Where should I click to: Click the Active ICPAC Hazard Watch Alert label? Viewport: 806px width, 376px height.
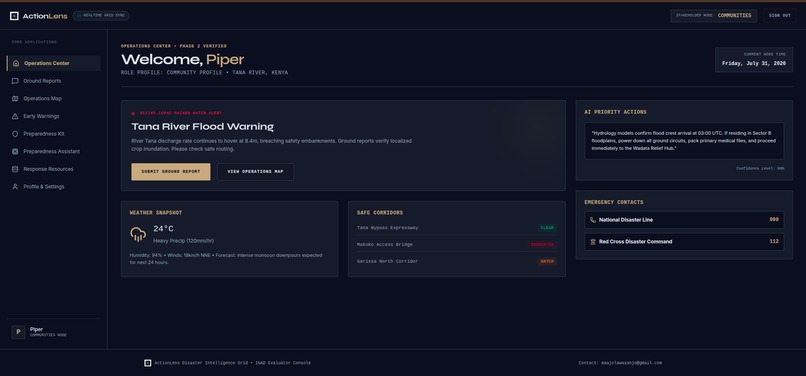pyautogui.click(x=181, y=113)
